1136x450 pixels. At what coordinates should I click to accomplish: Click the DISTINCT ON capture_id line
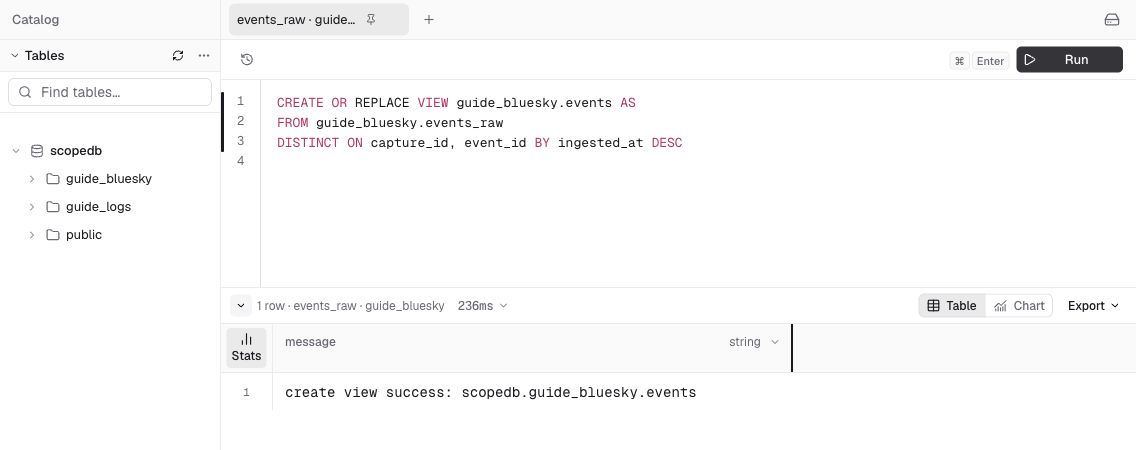click(480, 143)
